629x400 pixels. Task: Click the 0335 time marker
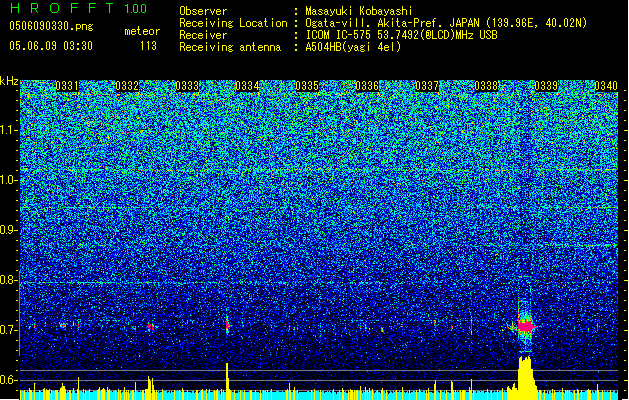[307, 86]
